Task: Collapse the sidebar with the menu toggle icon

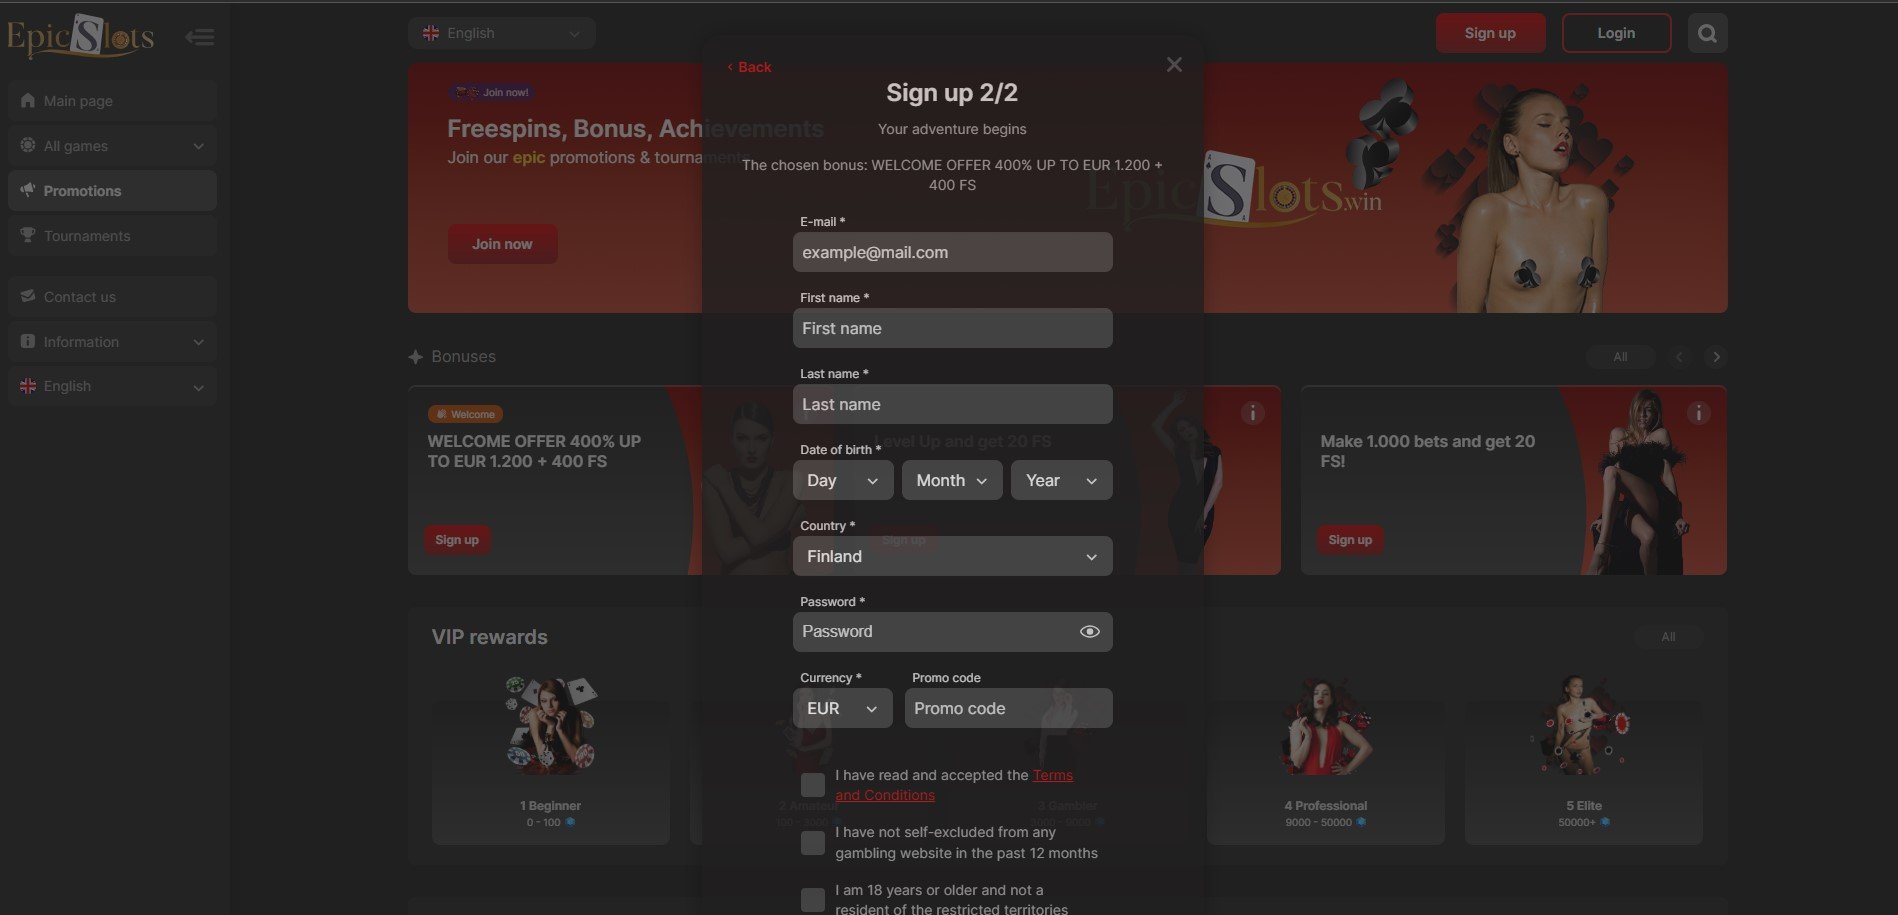Action: [200, 37]
